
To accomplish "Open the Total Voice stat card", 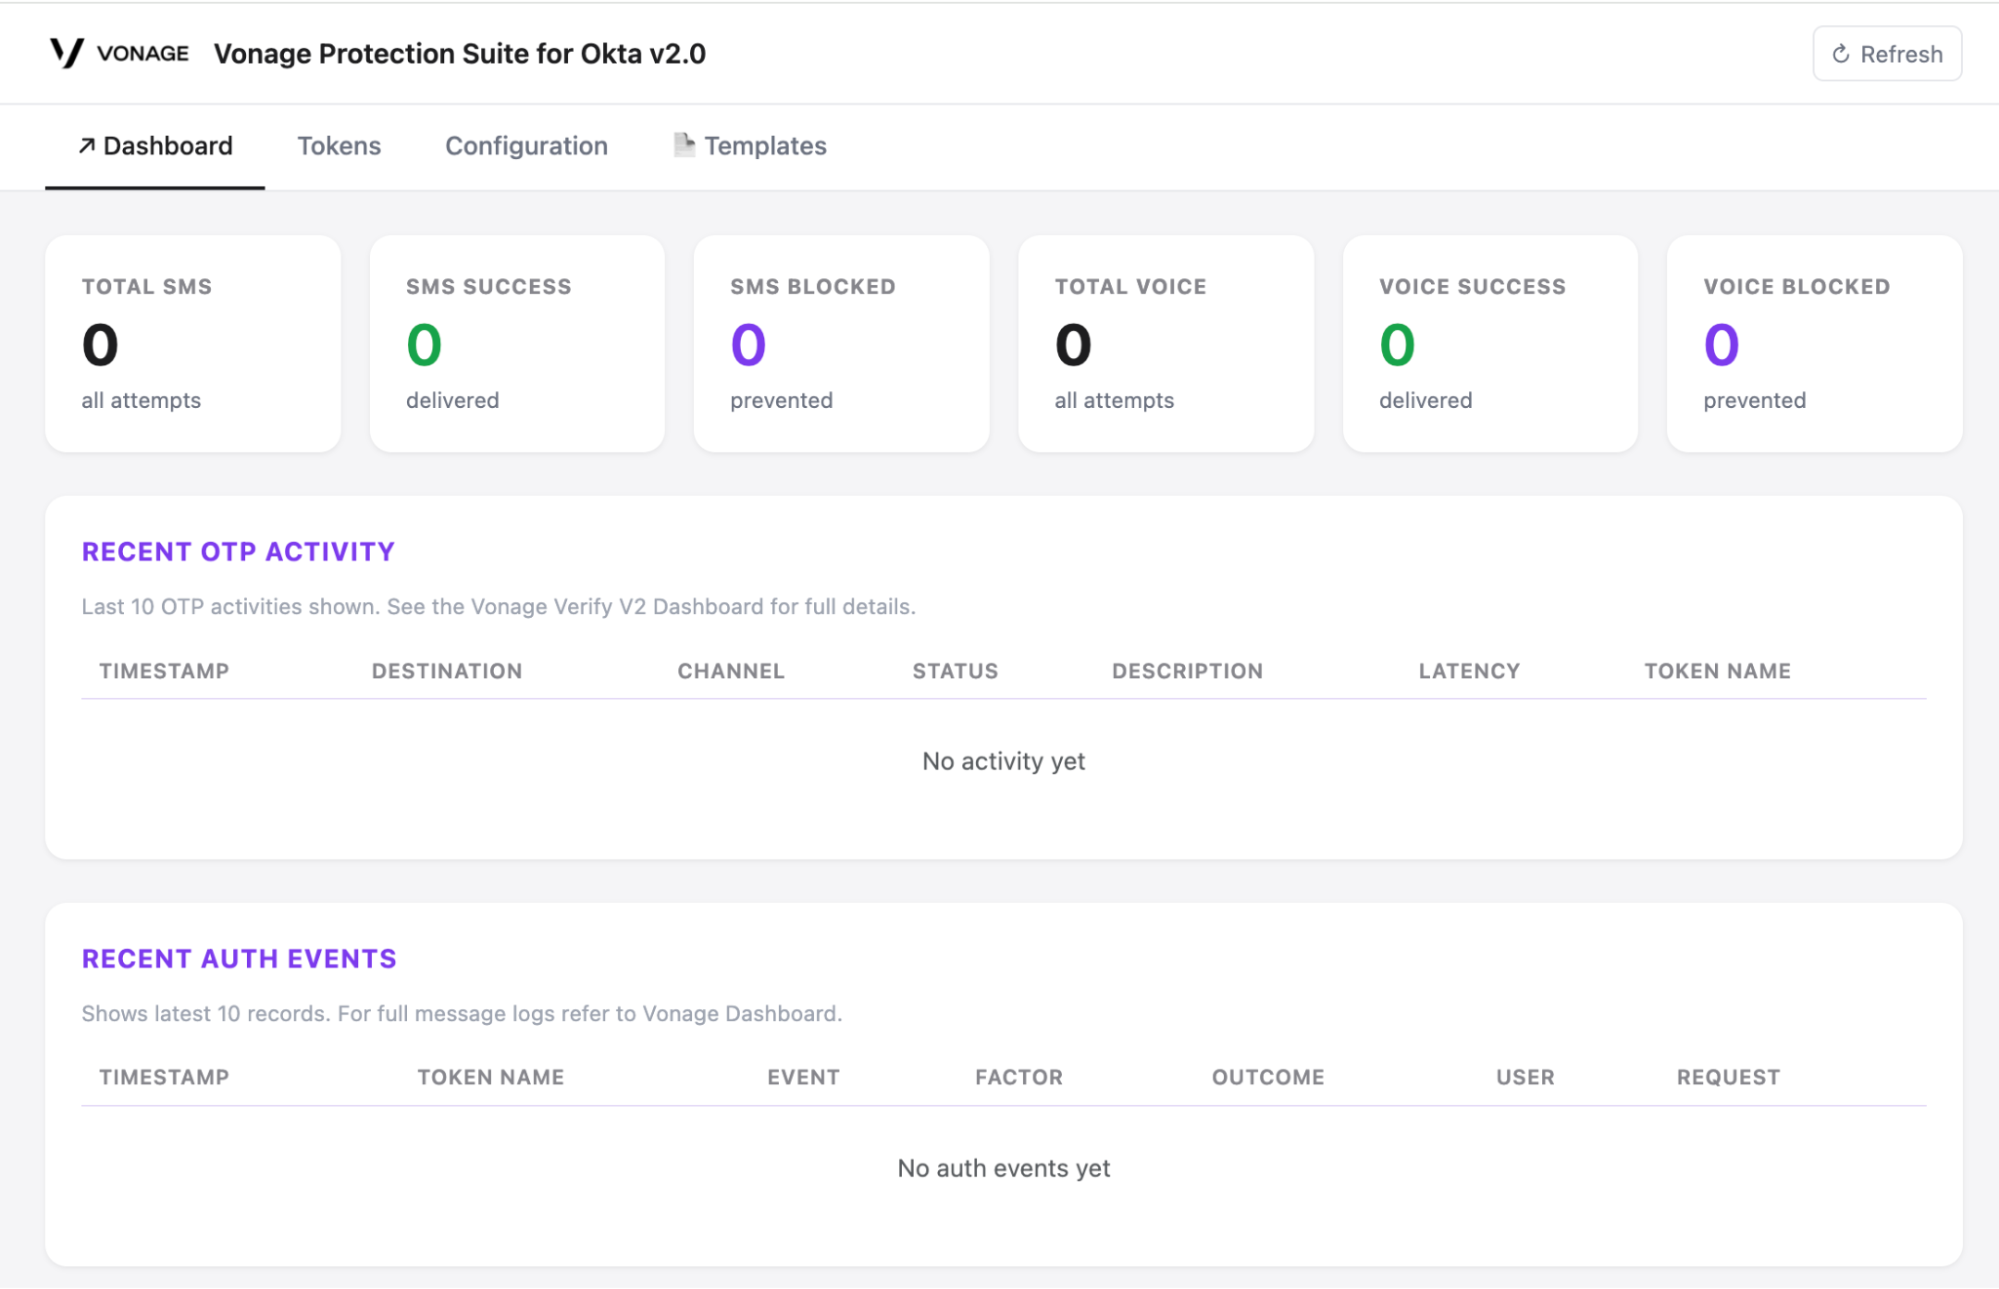I will (x=1166, y=344).
